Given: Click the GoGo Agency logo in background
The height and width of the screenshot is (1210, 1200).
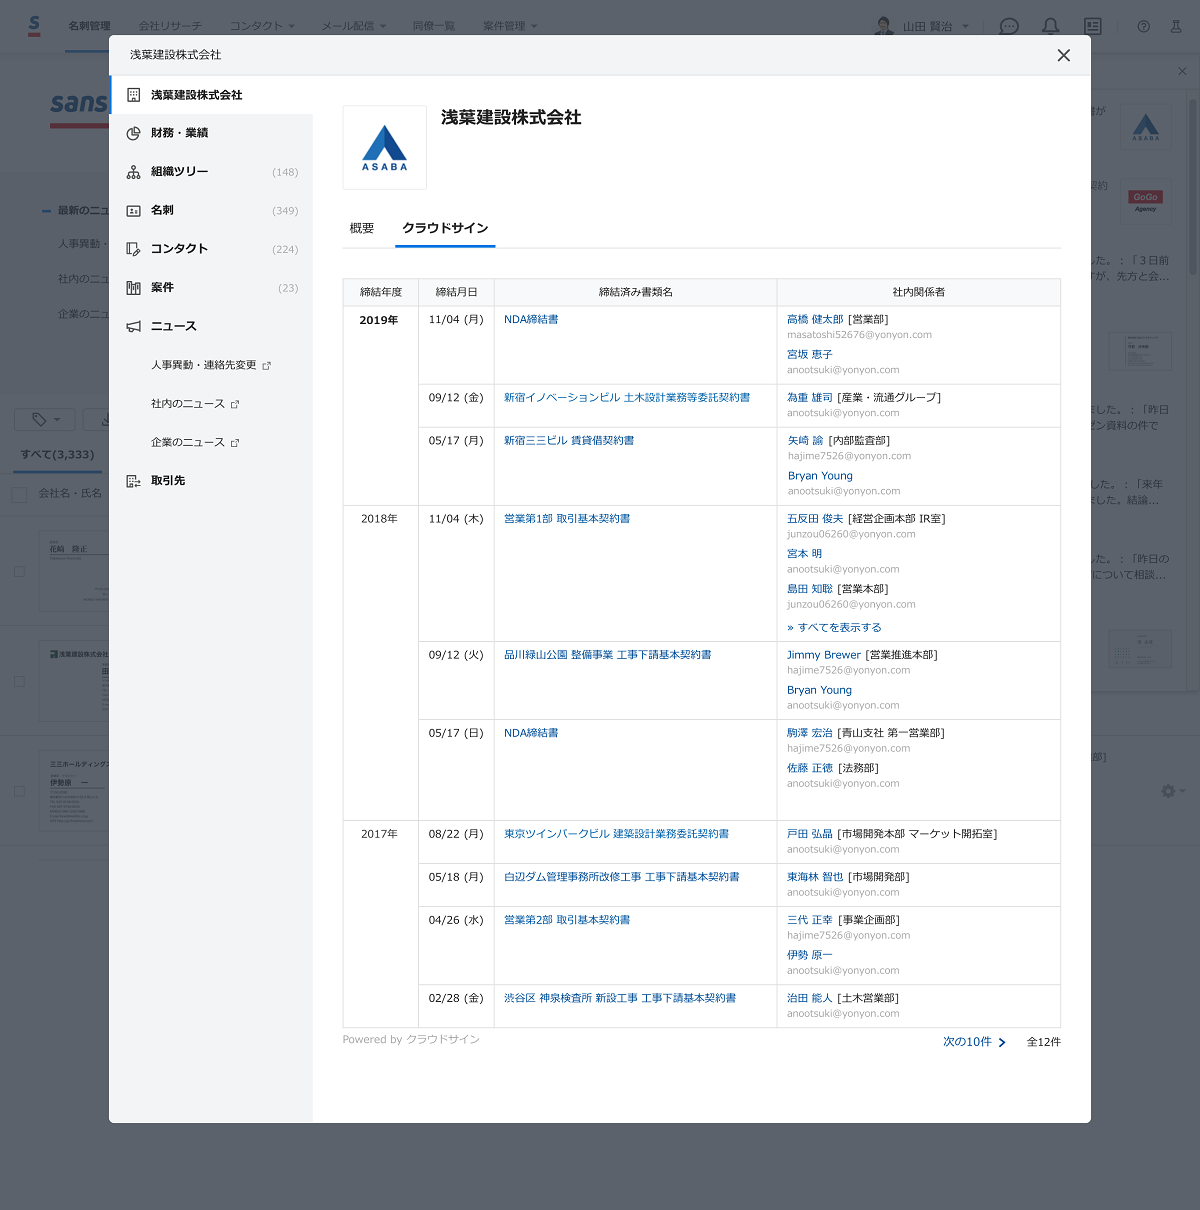Looking at the screenshot, I should tap(1146, 202).
